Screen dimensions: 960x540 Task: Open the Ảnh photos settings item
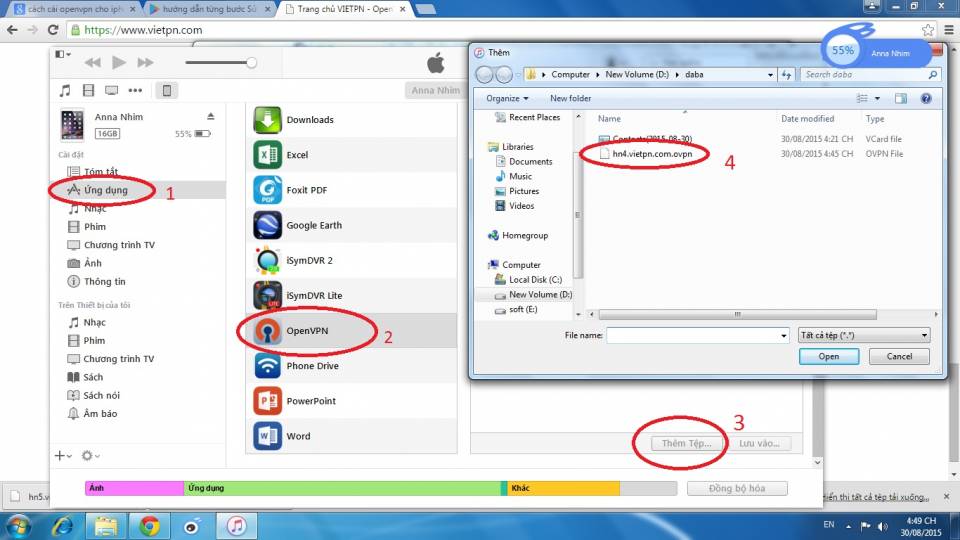(92, 263)
